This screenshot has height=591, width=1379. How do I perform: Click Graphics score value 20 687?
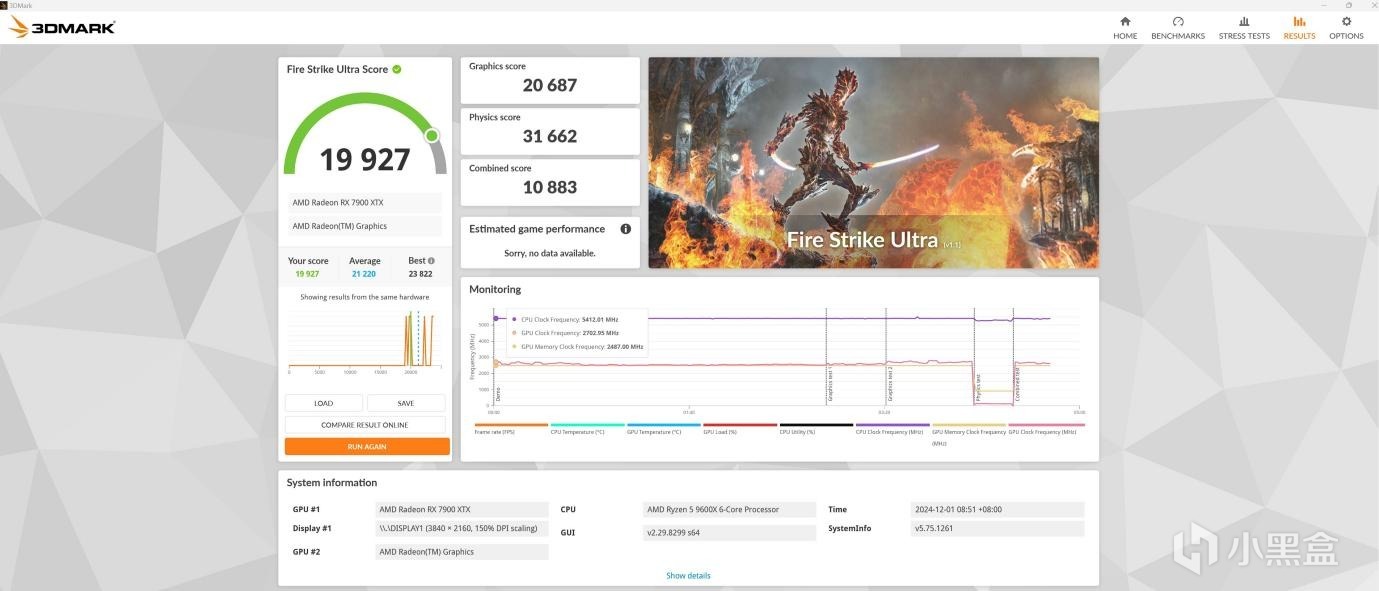(x=550, y=86)
